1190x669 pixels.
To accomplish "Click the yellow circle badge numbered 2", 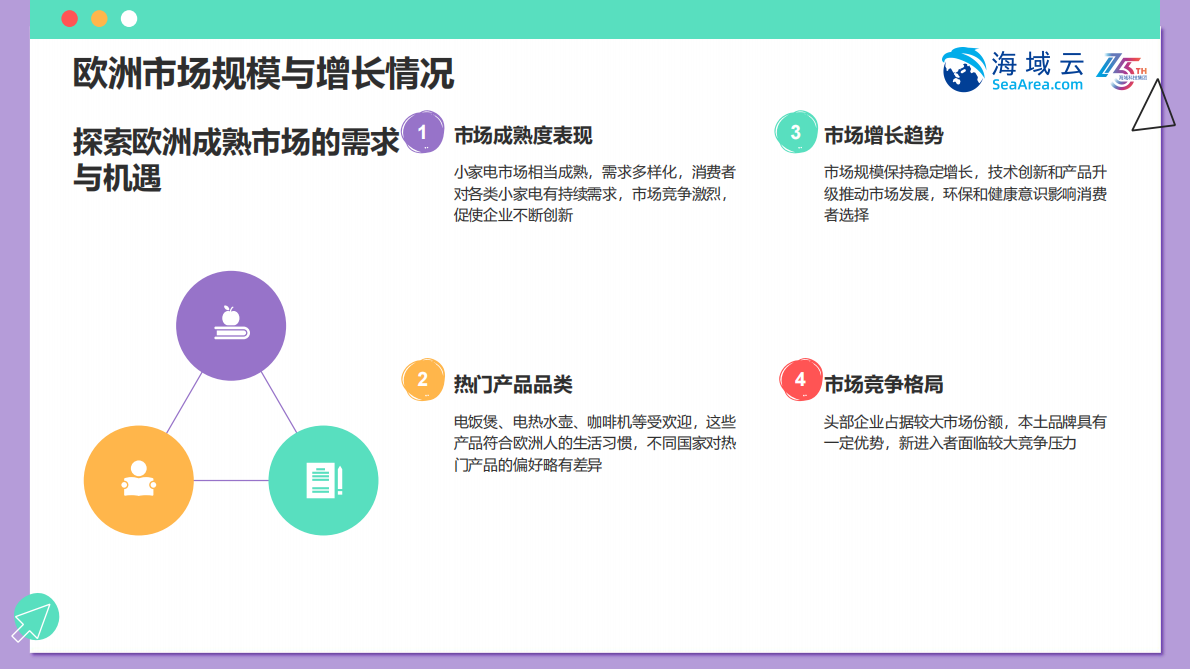I will pyautogui.click(x=422, y=381).
